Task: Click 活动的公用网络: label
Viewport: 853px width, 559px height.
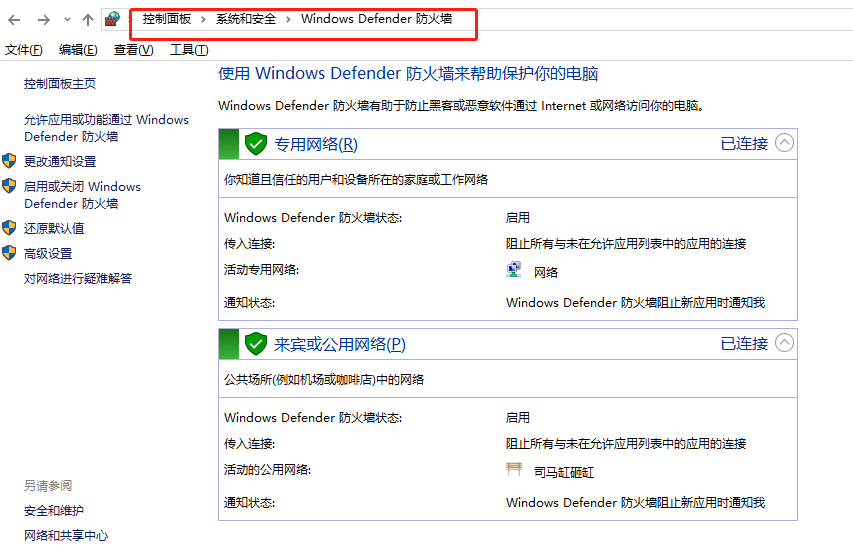Action: coord(267,470)
